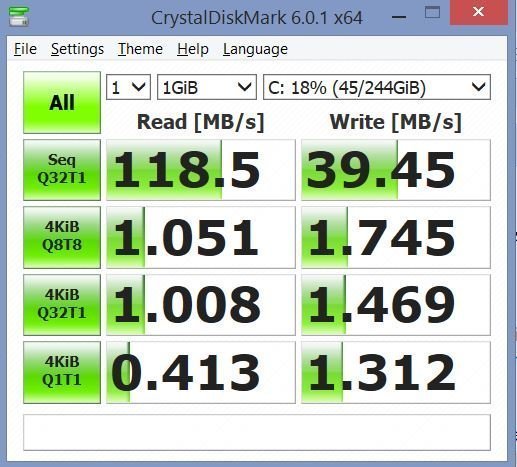Click the 4KiB Q32T1 write result 1.469
This screenshot has width=517, height=467.
(396, 305)
